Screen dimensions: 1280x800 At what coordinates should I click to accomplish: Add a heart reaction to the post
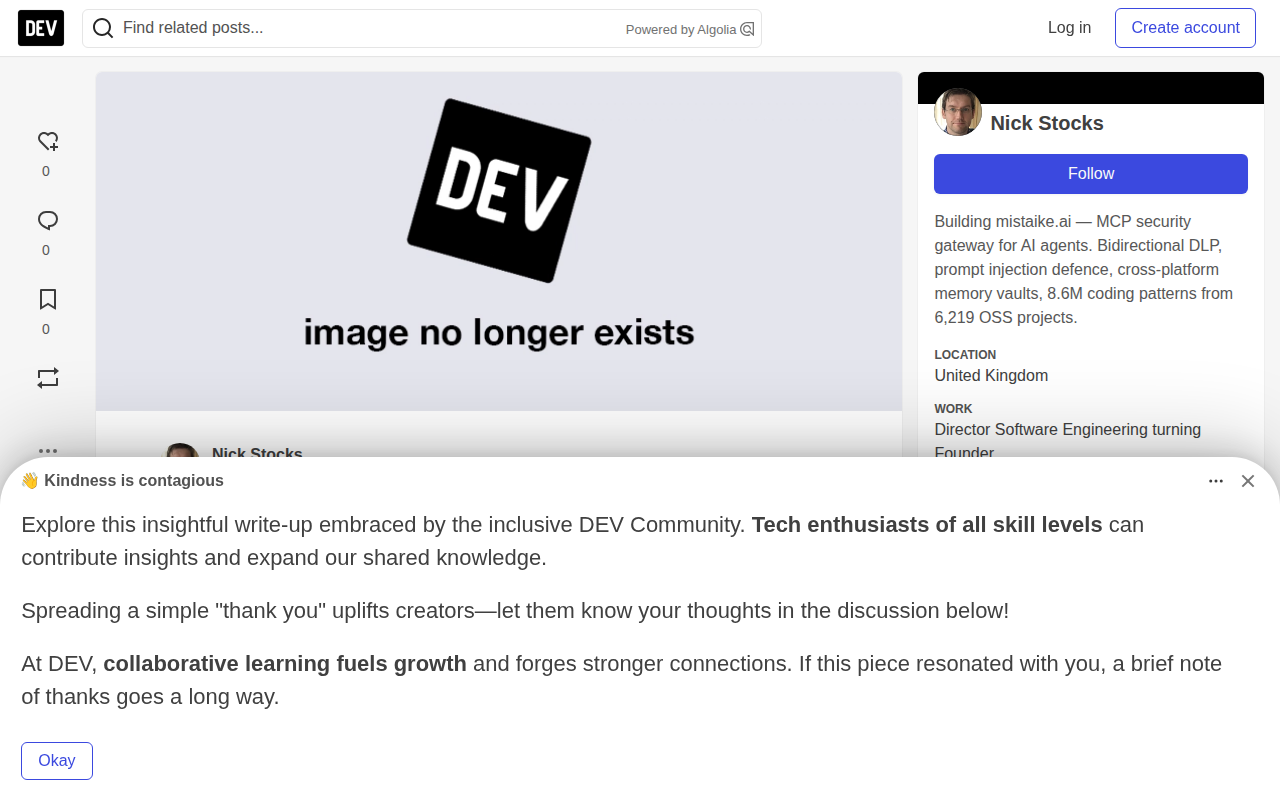(47, 141)
